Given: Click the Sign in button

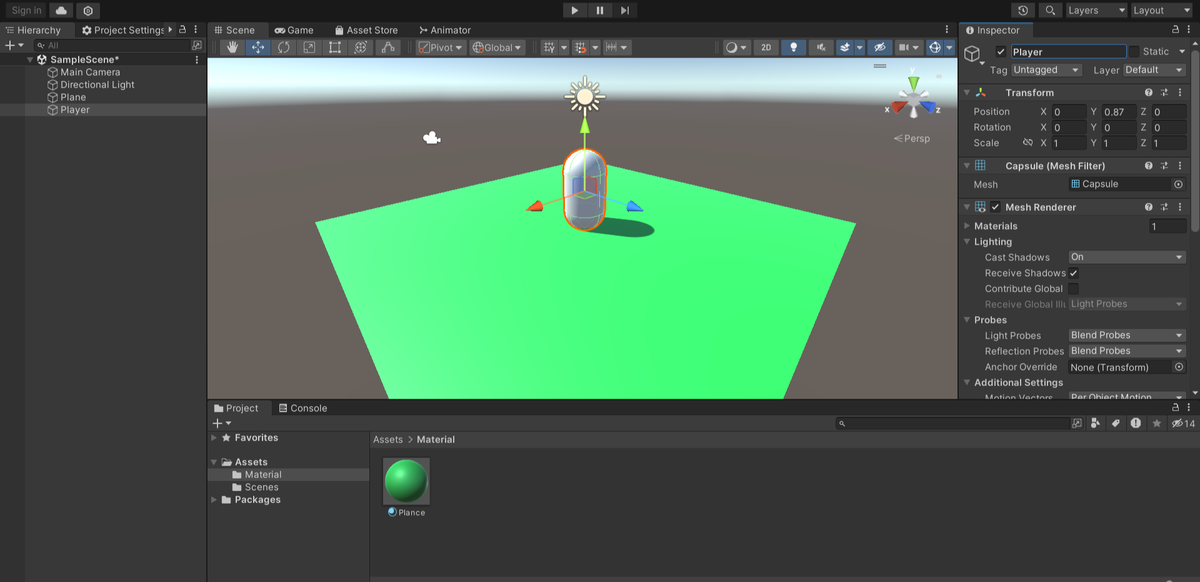Looking at the screenshot, I should click(x=27, y=10).
